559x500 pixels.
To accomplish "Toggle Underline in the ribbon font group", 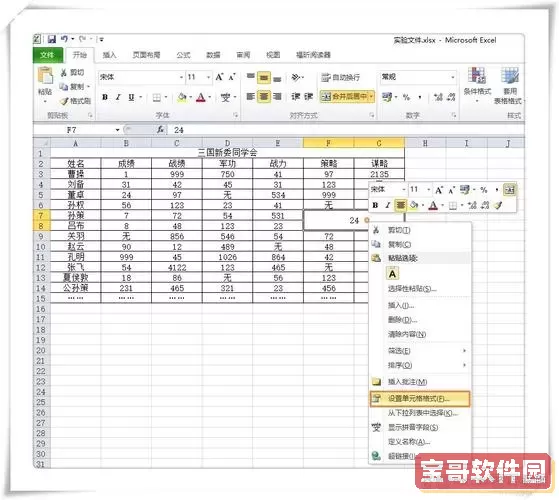I will point(131,97).
